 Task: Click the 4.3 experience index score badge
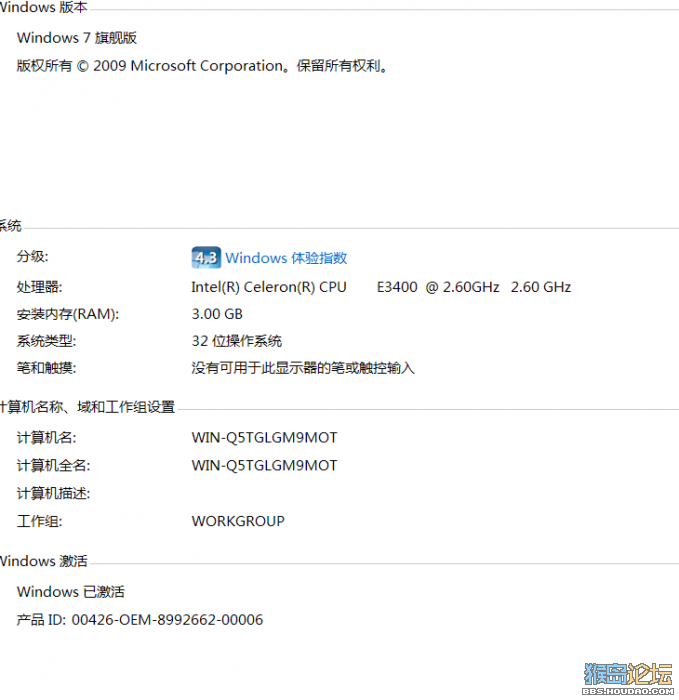pos(206,258)
